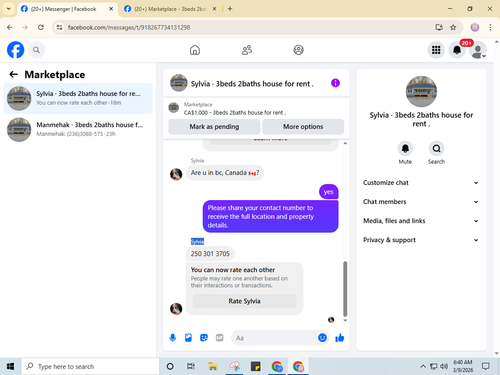Click Mark as pending button

pyautogui.click(x=214, y=127)
